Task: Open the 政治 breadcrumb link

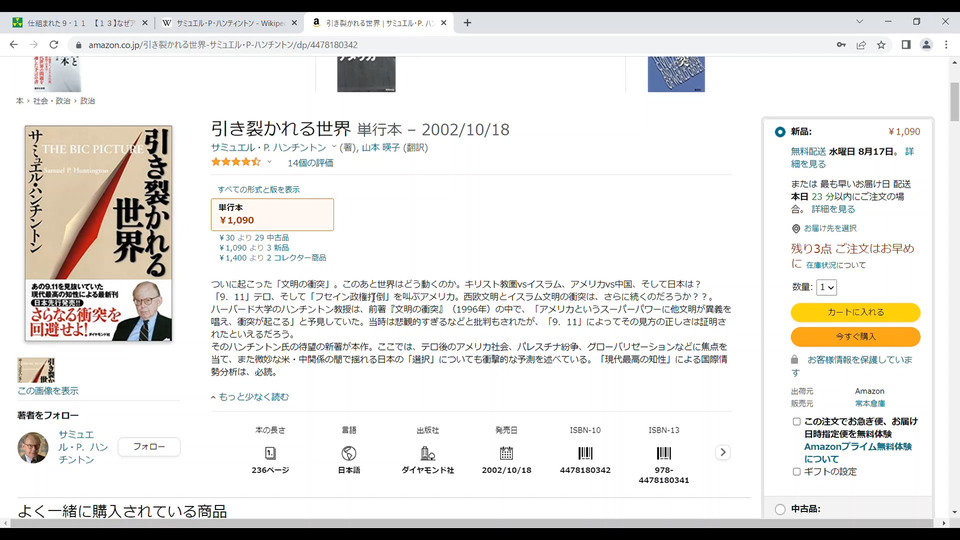Action: (x=88, y=101)
